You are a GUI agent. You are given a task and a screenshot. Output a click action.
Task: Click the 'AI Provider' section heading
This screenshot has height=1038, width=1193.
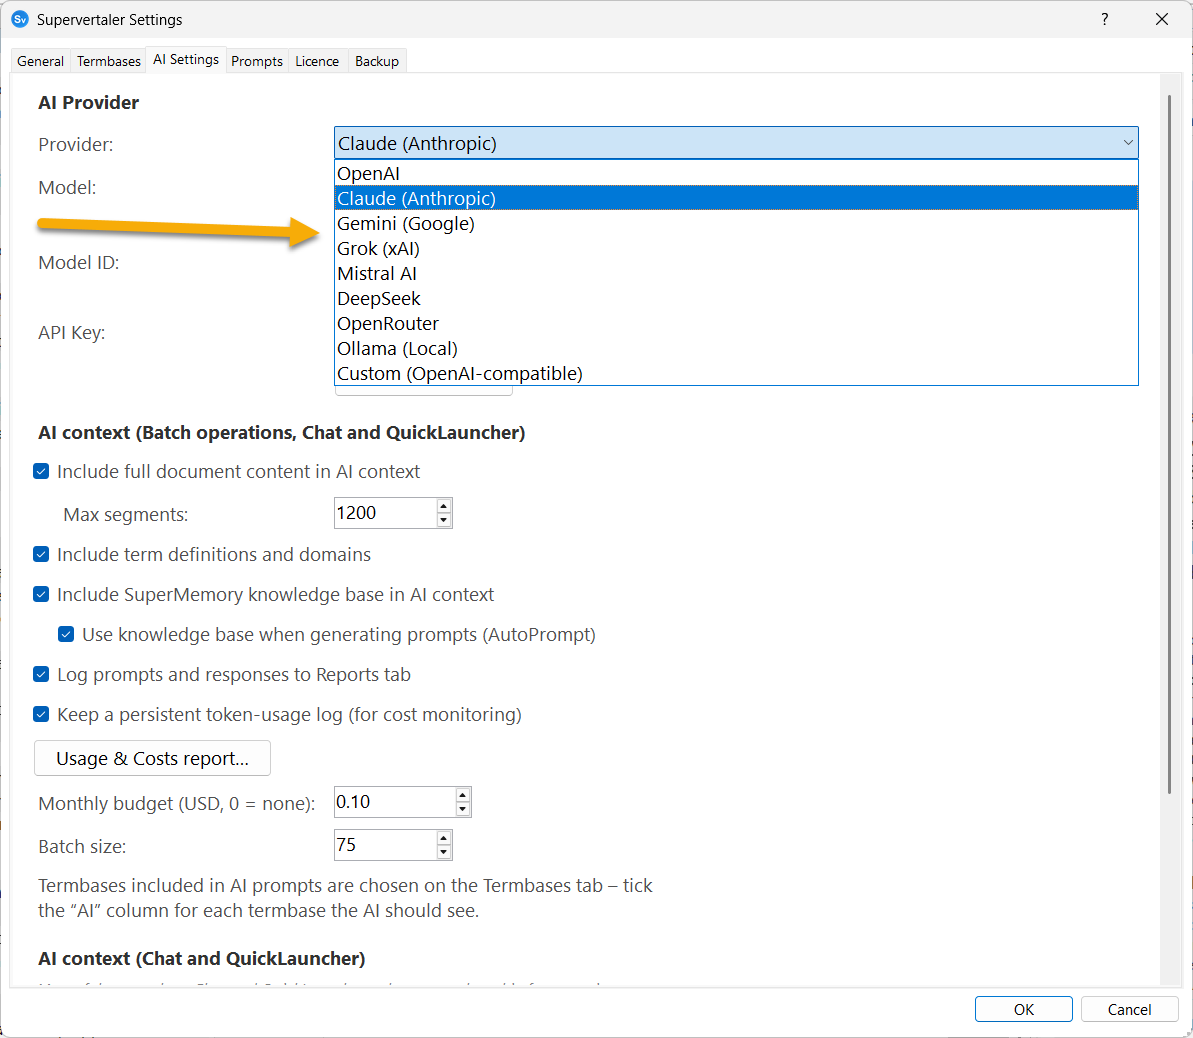[88, 103]
